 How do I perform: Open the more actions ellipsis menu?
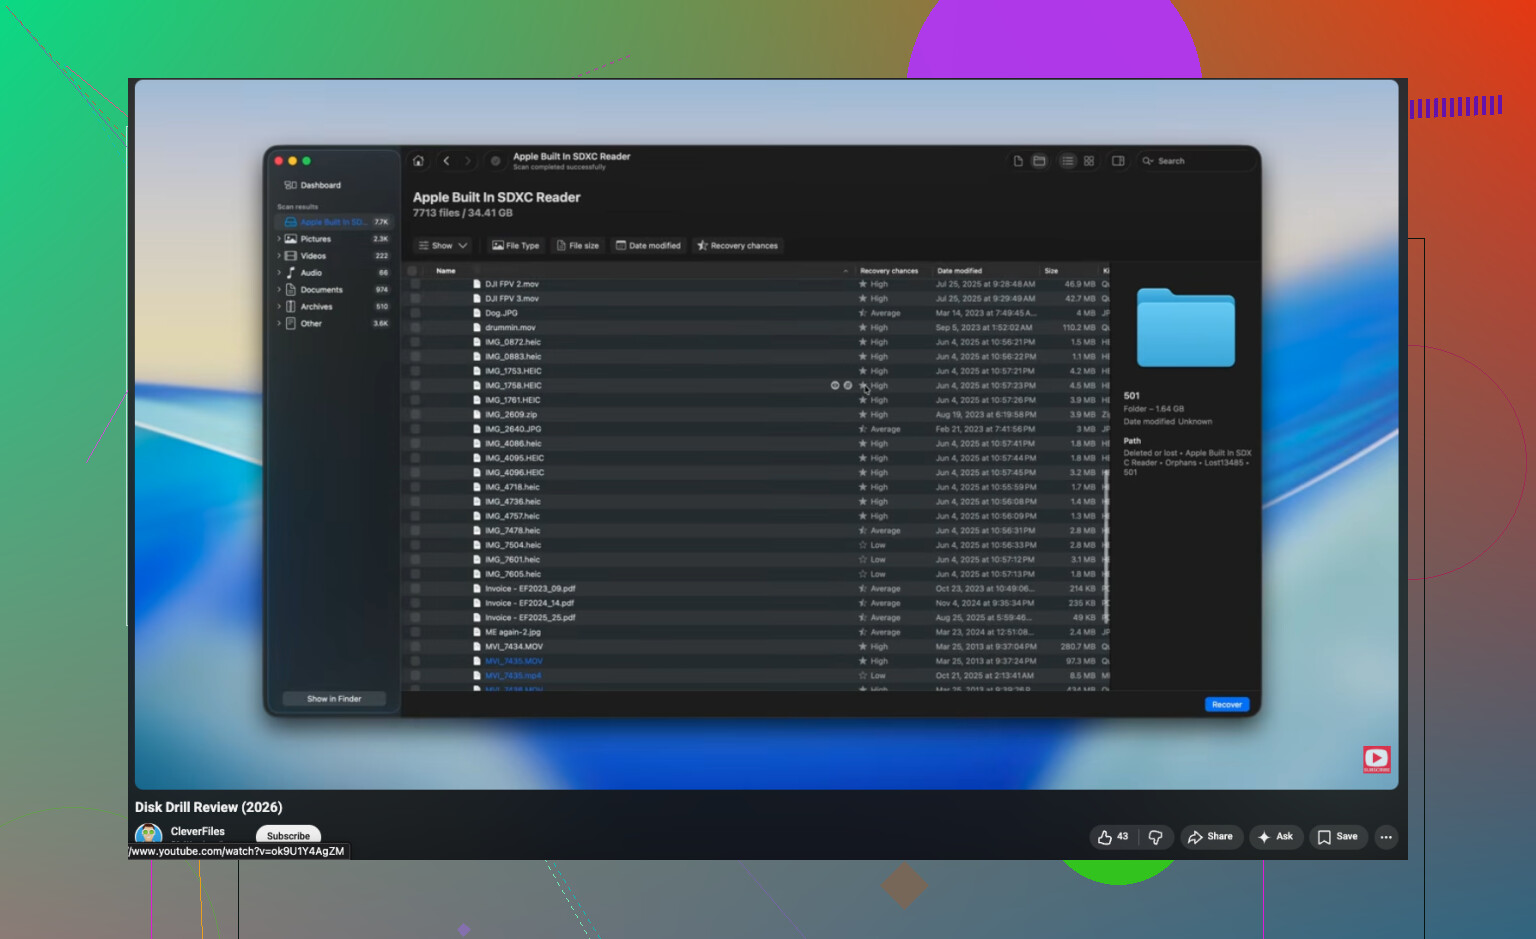[x=1386, y=837]
